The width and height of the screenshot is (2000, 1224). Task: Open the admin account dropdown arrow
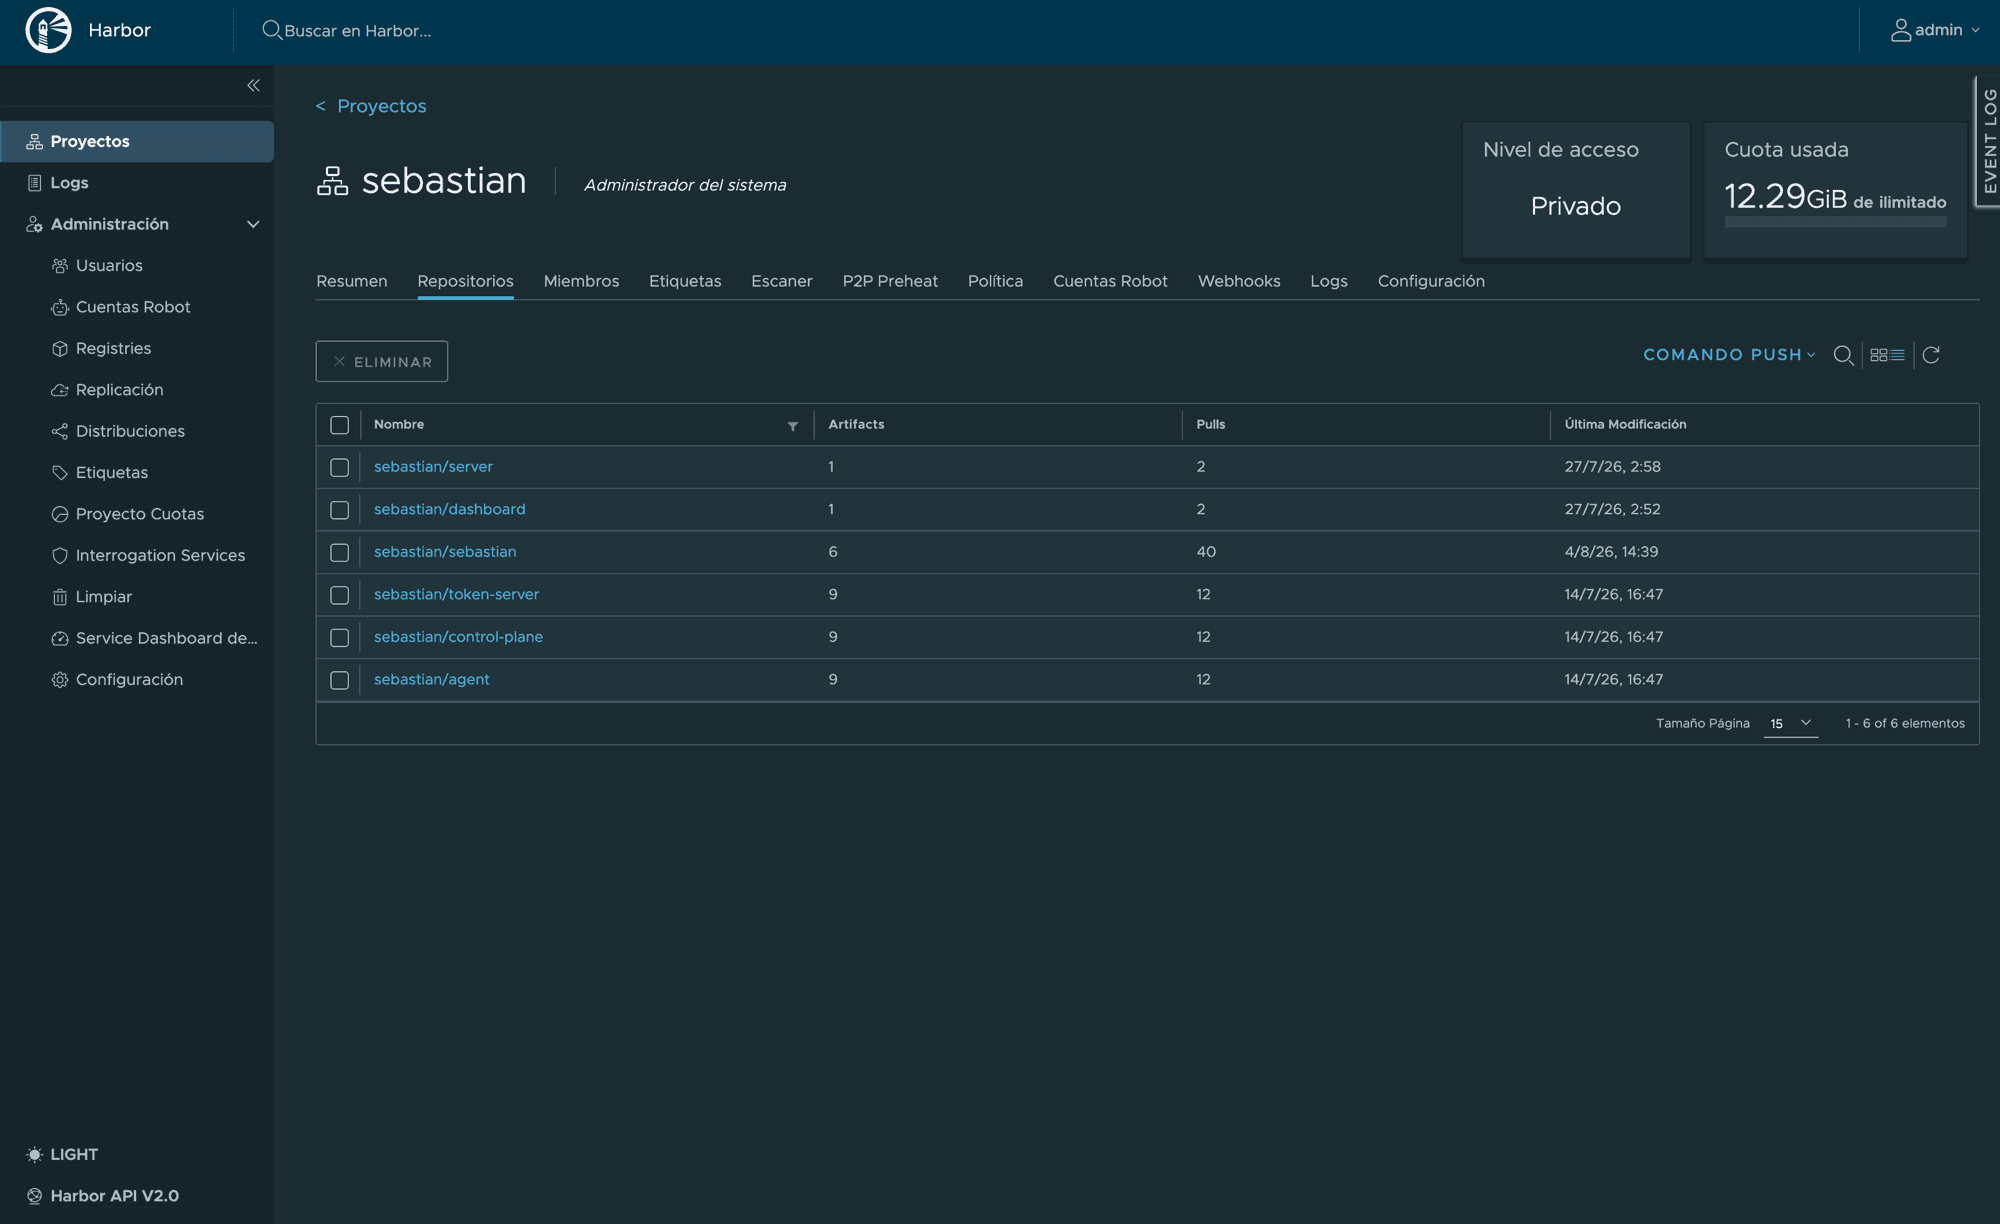pos(1975,30)
